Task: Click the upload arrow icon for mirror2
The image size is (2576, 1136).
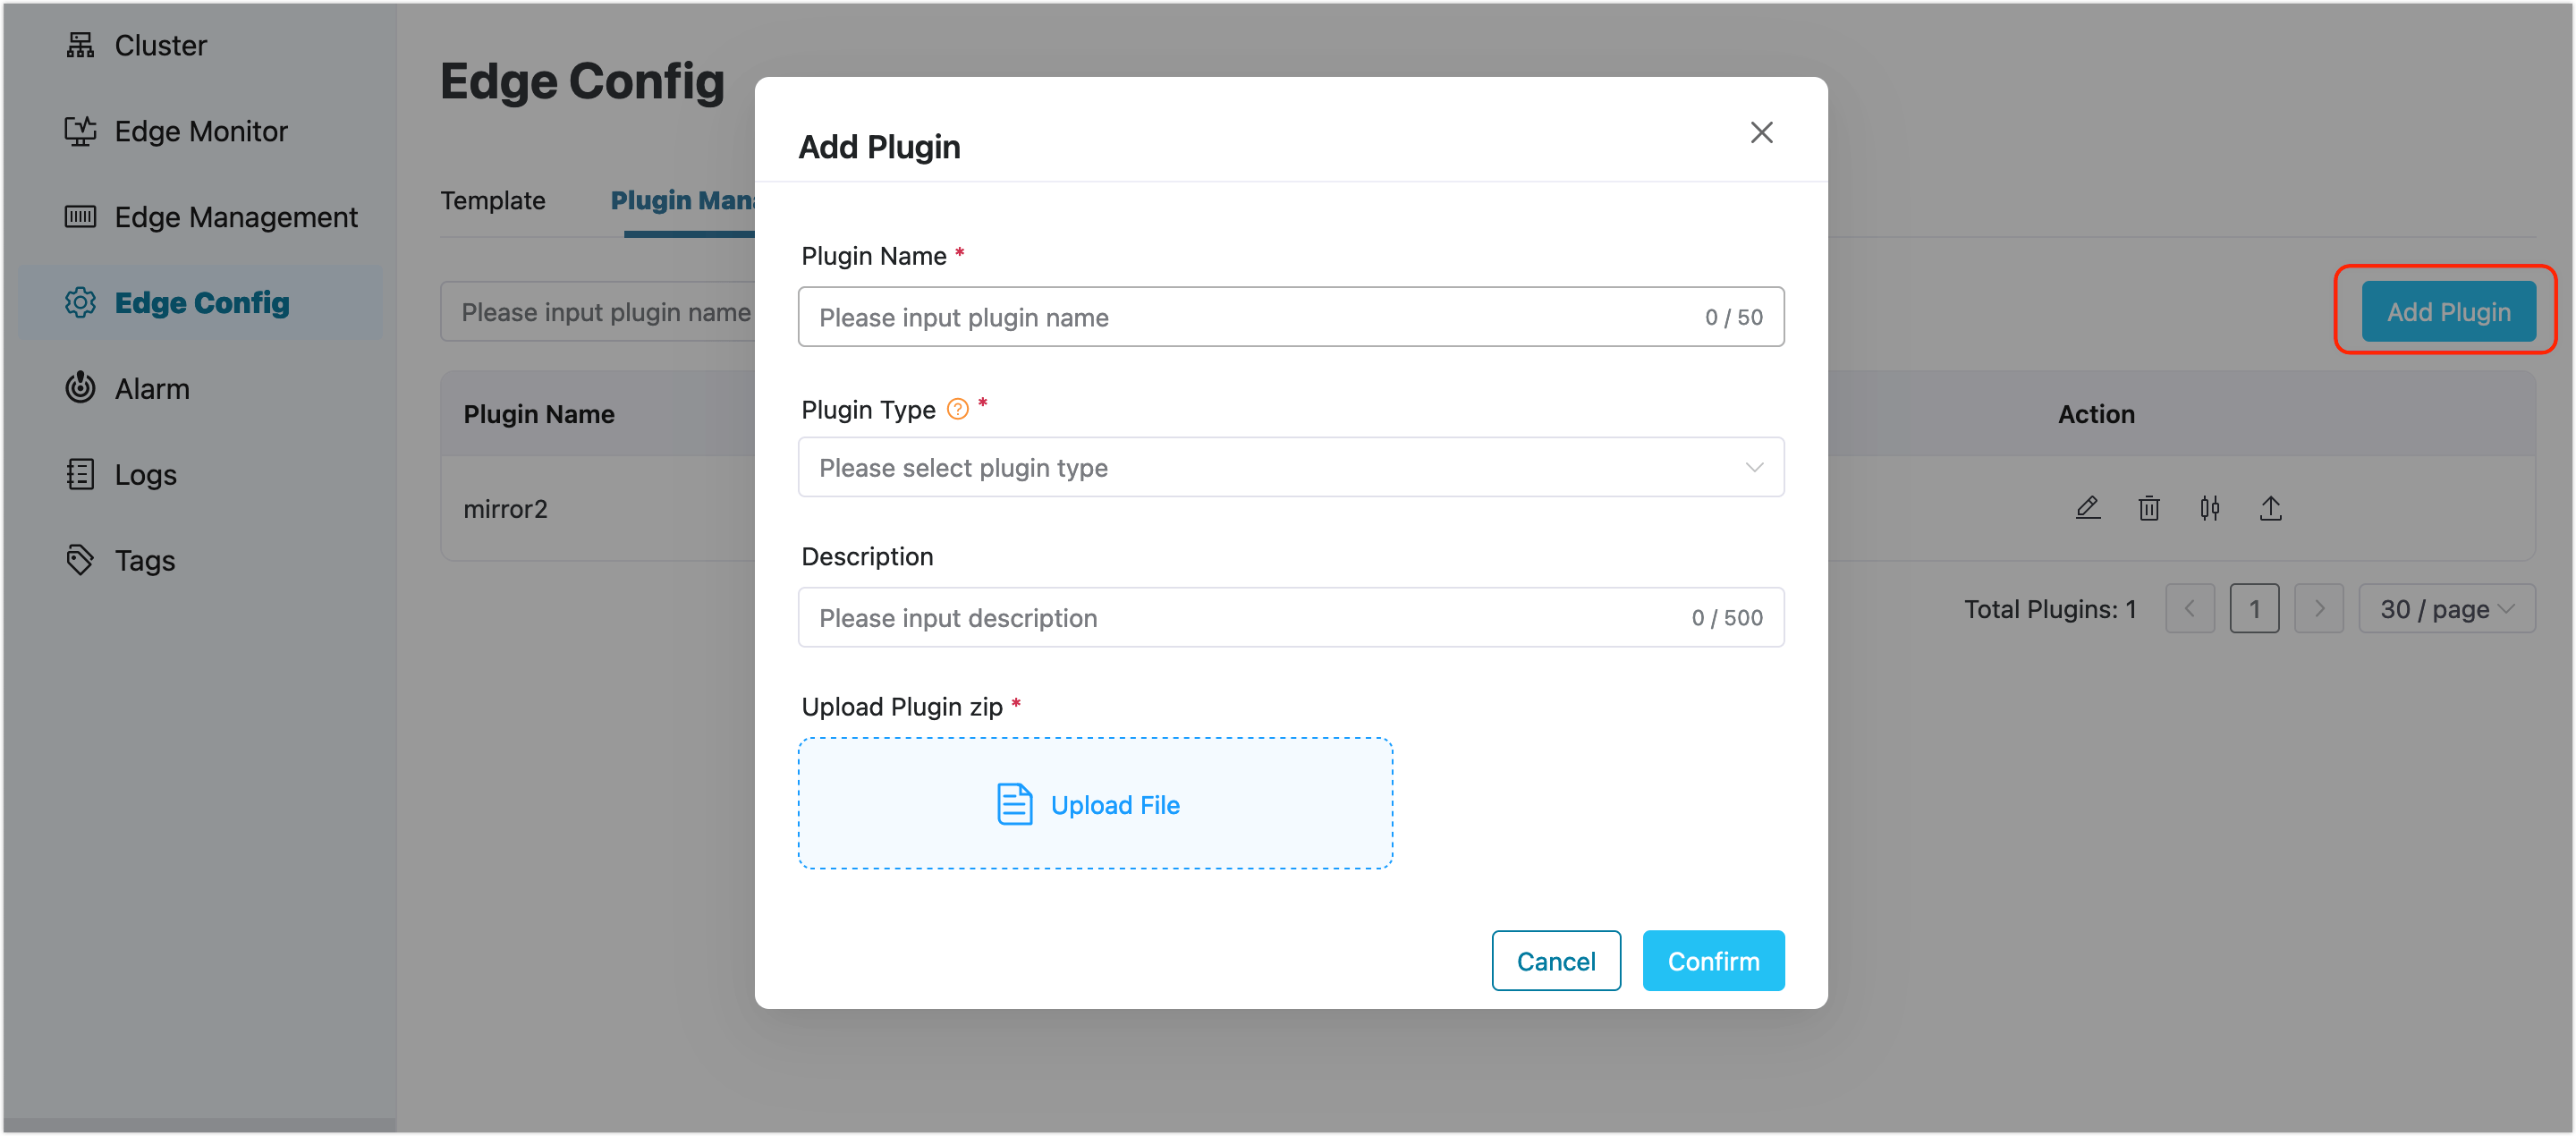Action: click(x=2270, y=508)
